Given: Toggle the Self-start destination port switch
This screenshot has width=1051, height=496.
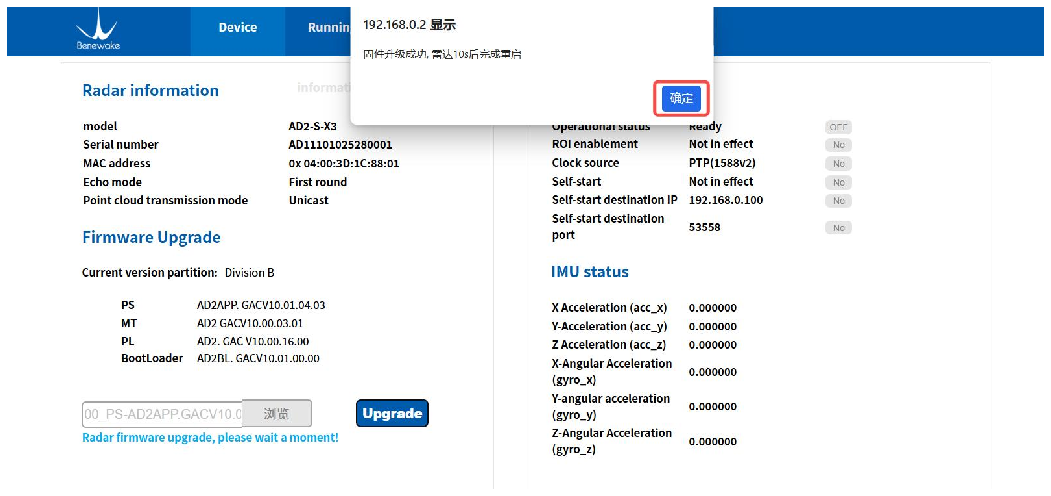Looking at the screenshot, I should 838,228.
